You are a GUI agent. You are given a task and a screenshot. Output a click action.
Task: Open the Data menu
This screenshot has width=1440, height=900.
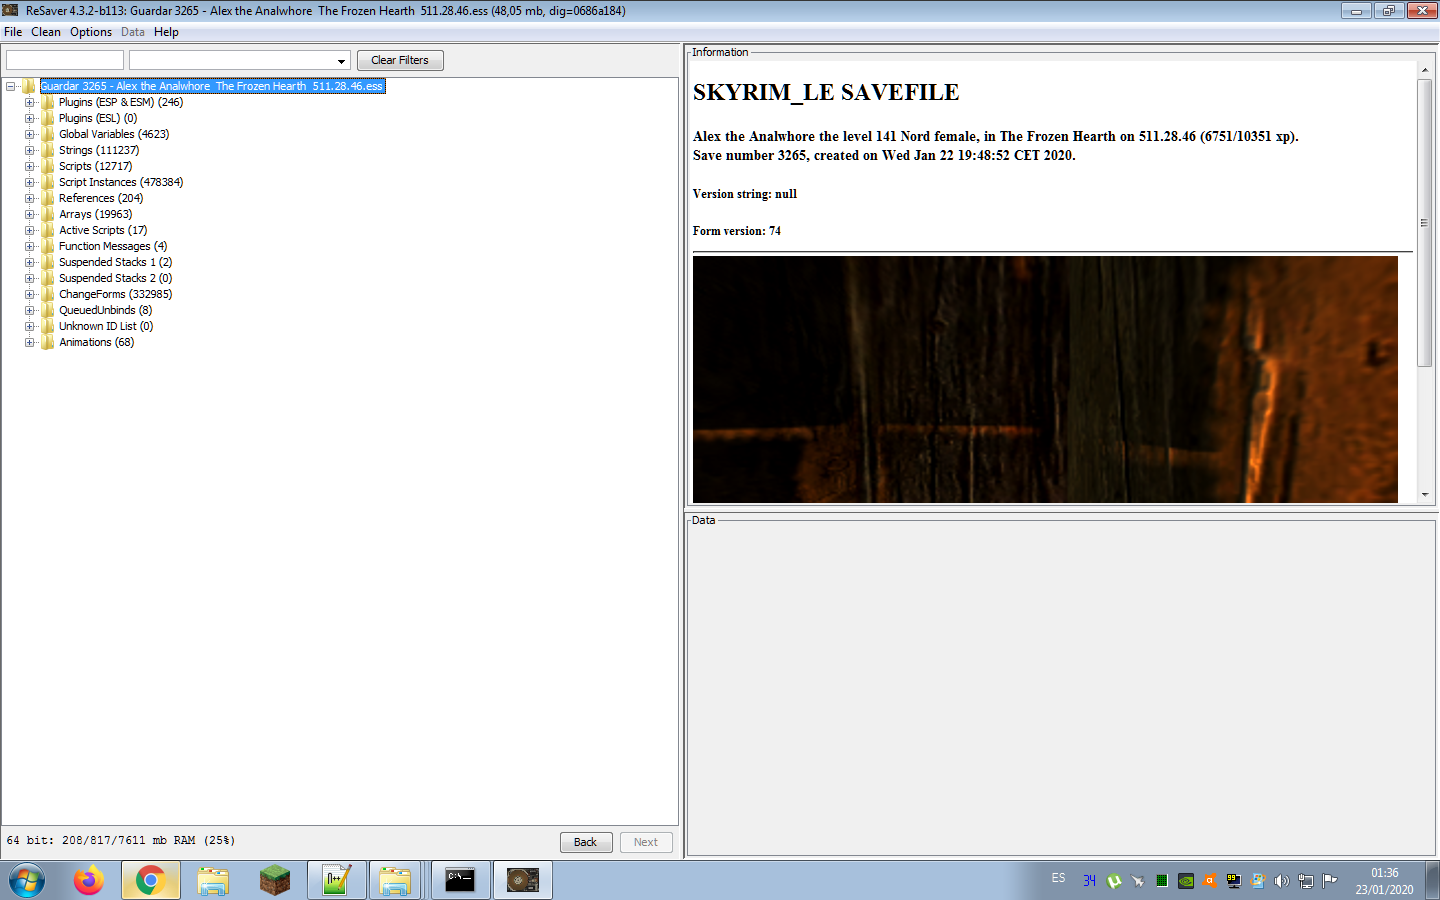pyautogui.click(x=133, y=32)
